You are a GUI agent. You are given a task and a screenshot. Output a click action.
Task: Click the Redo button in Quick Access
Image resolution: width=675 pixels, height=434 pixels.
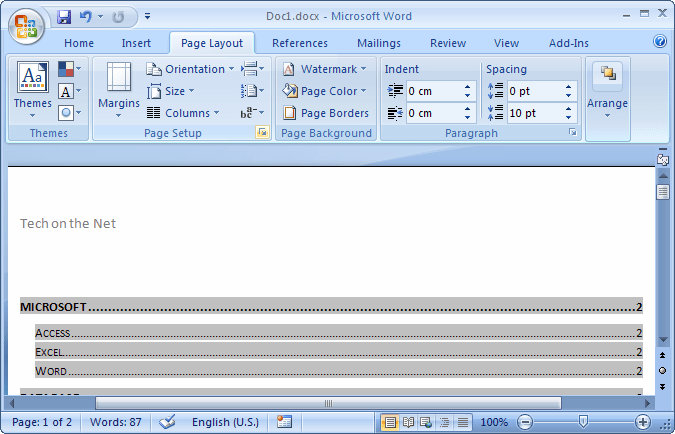tap(118, 17)
